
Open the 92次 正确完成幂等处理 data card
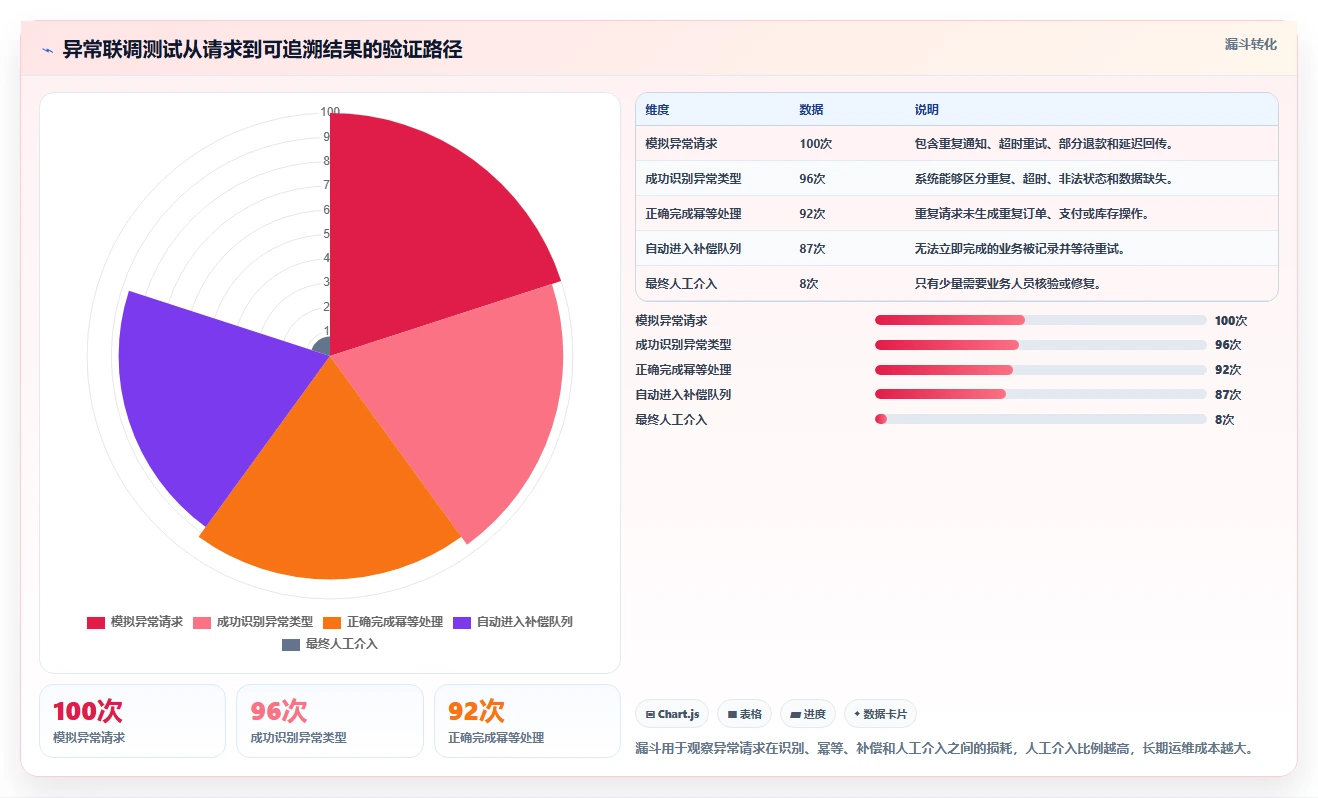[x=527, y=721]
